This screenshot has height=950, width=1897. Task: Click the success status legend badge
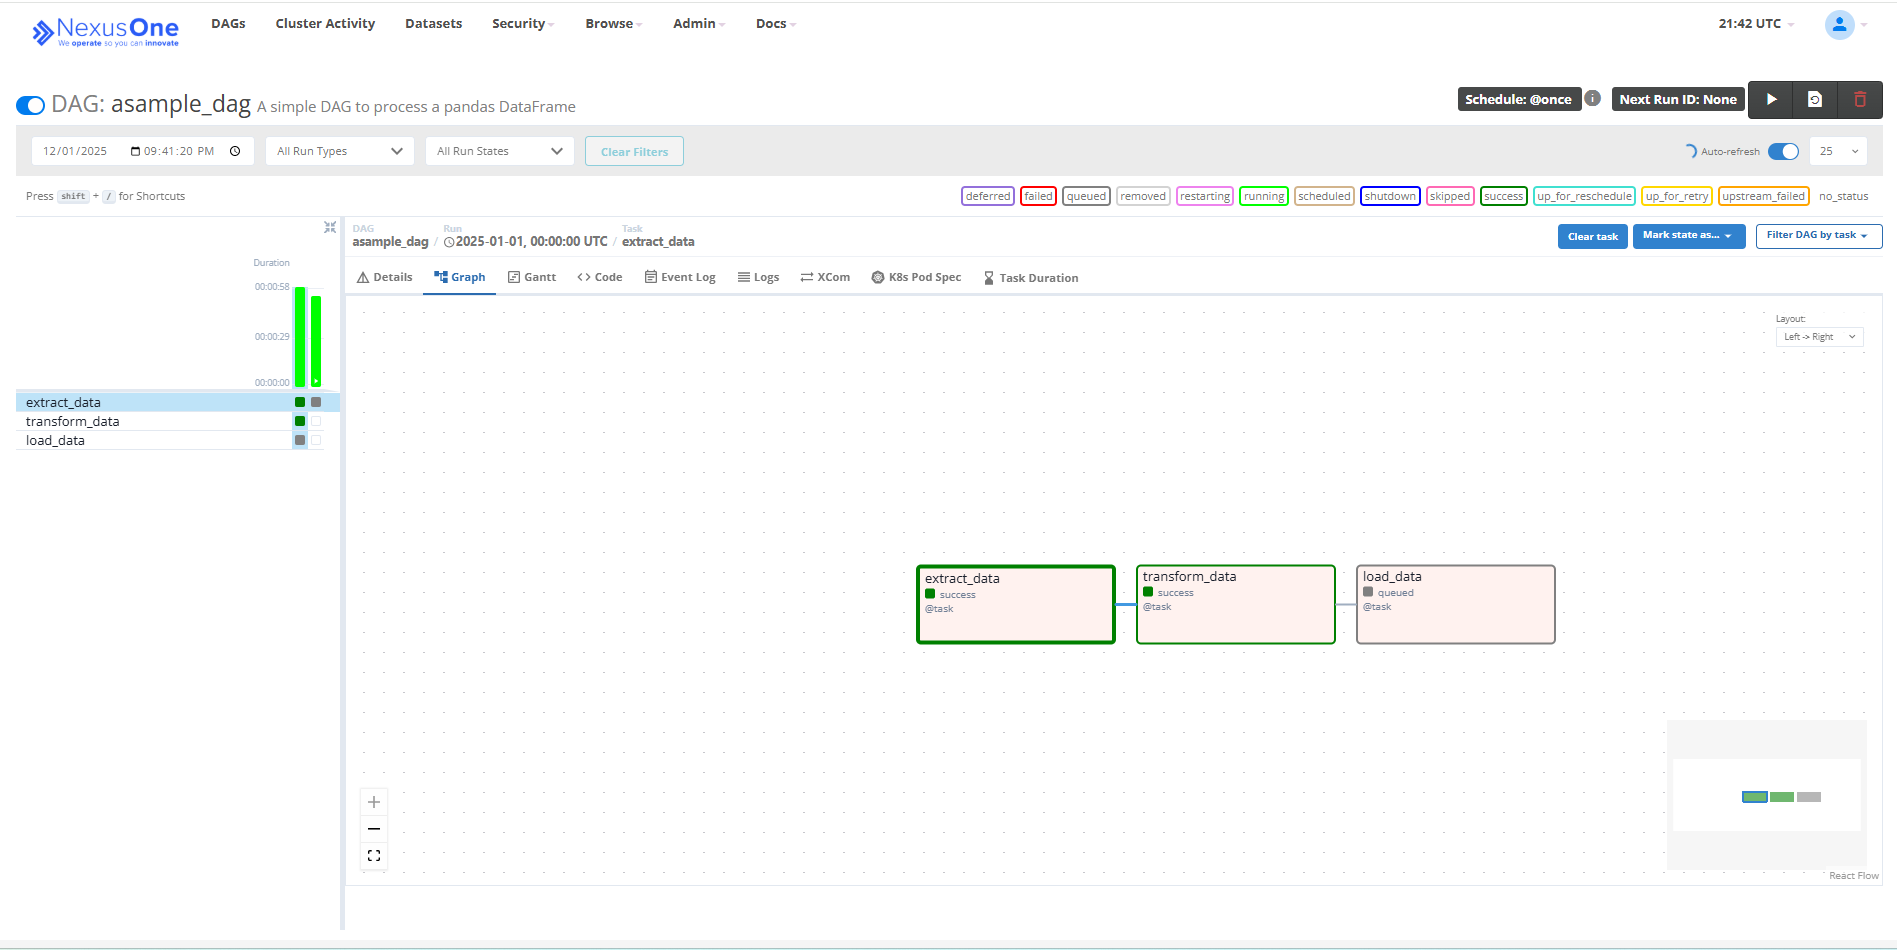(1503, 196)
